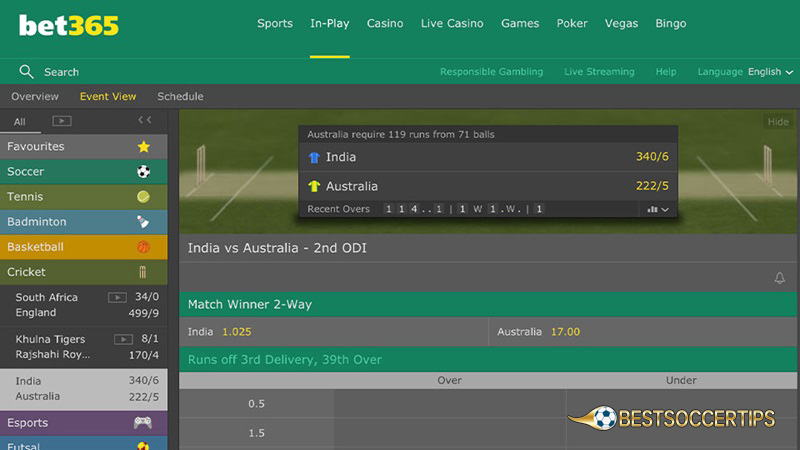Switch to the Schedule tab

coord(180,96)
